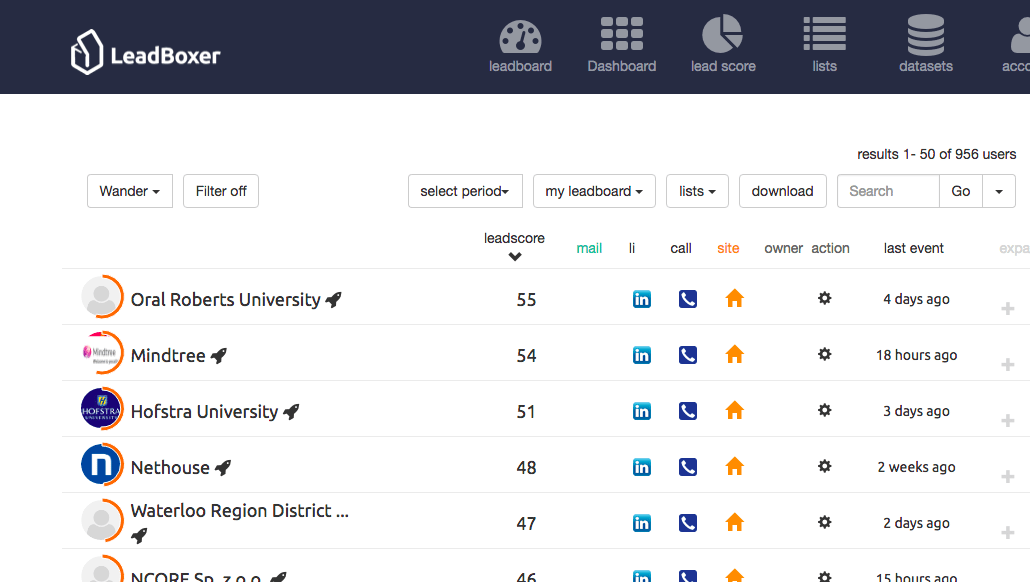
Task: Open action gear for Waterloo Region District
Action: tap(824, 522)
